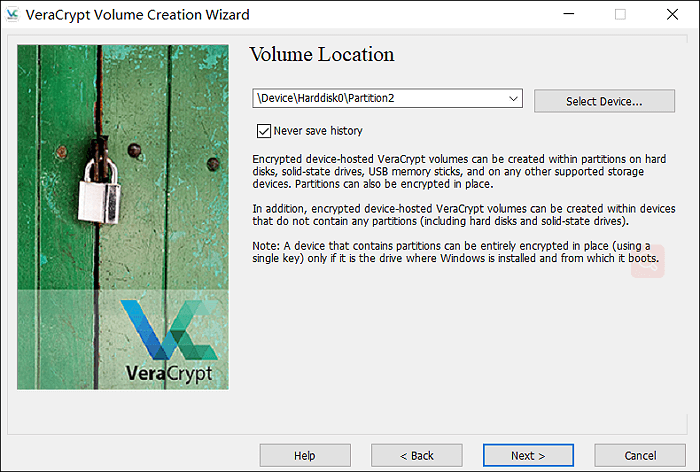The width and height of the screenshot is (700, 472).
Task: Proceed with the Next > button
Action: [528, 455]
